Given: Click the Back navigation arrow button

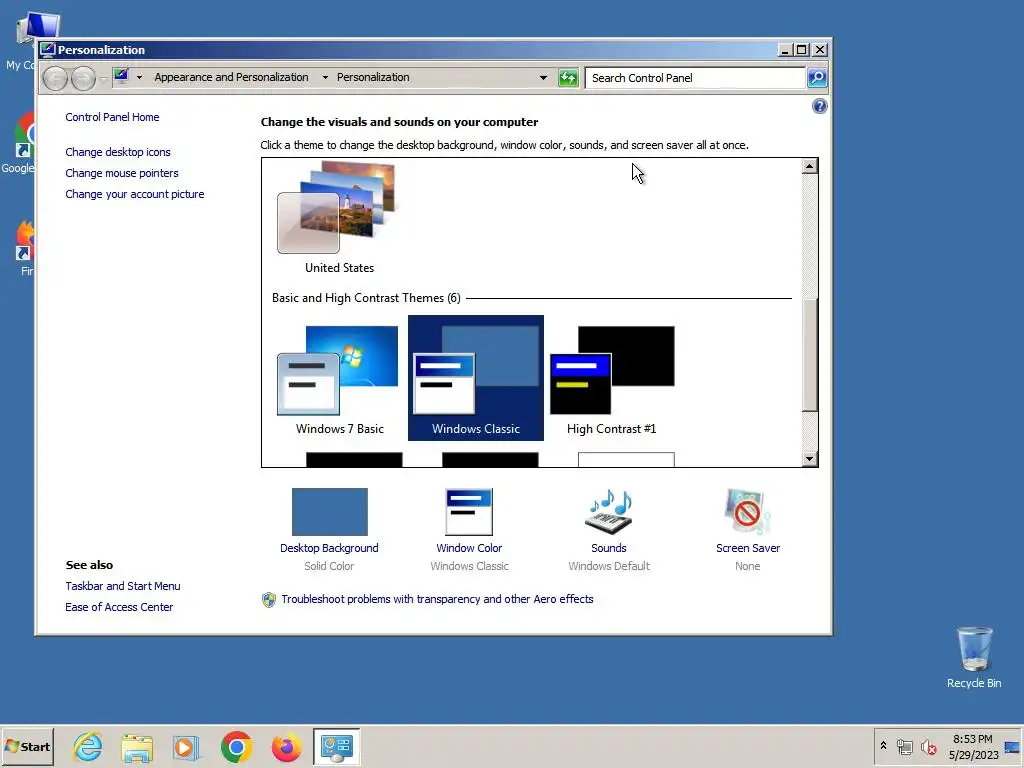Looking at the screenshot, I should click(56, 78).
